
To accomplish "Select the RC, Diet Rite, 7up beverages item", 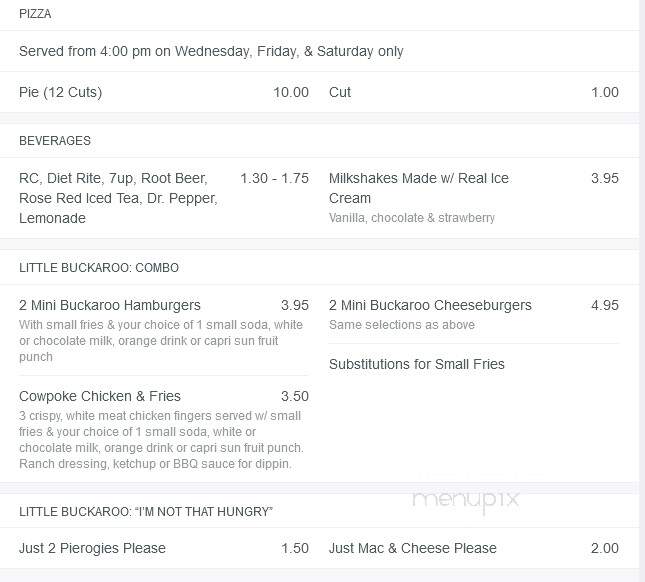I will (x=118, y=198).
